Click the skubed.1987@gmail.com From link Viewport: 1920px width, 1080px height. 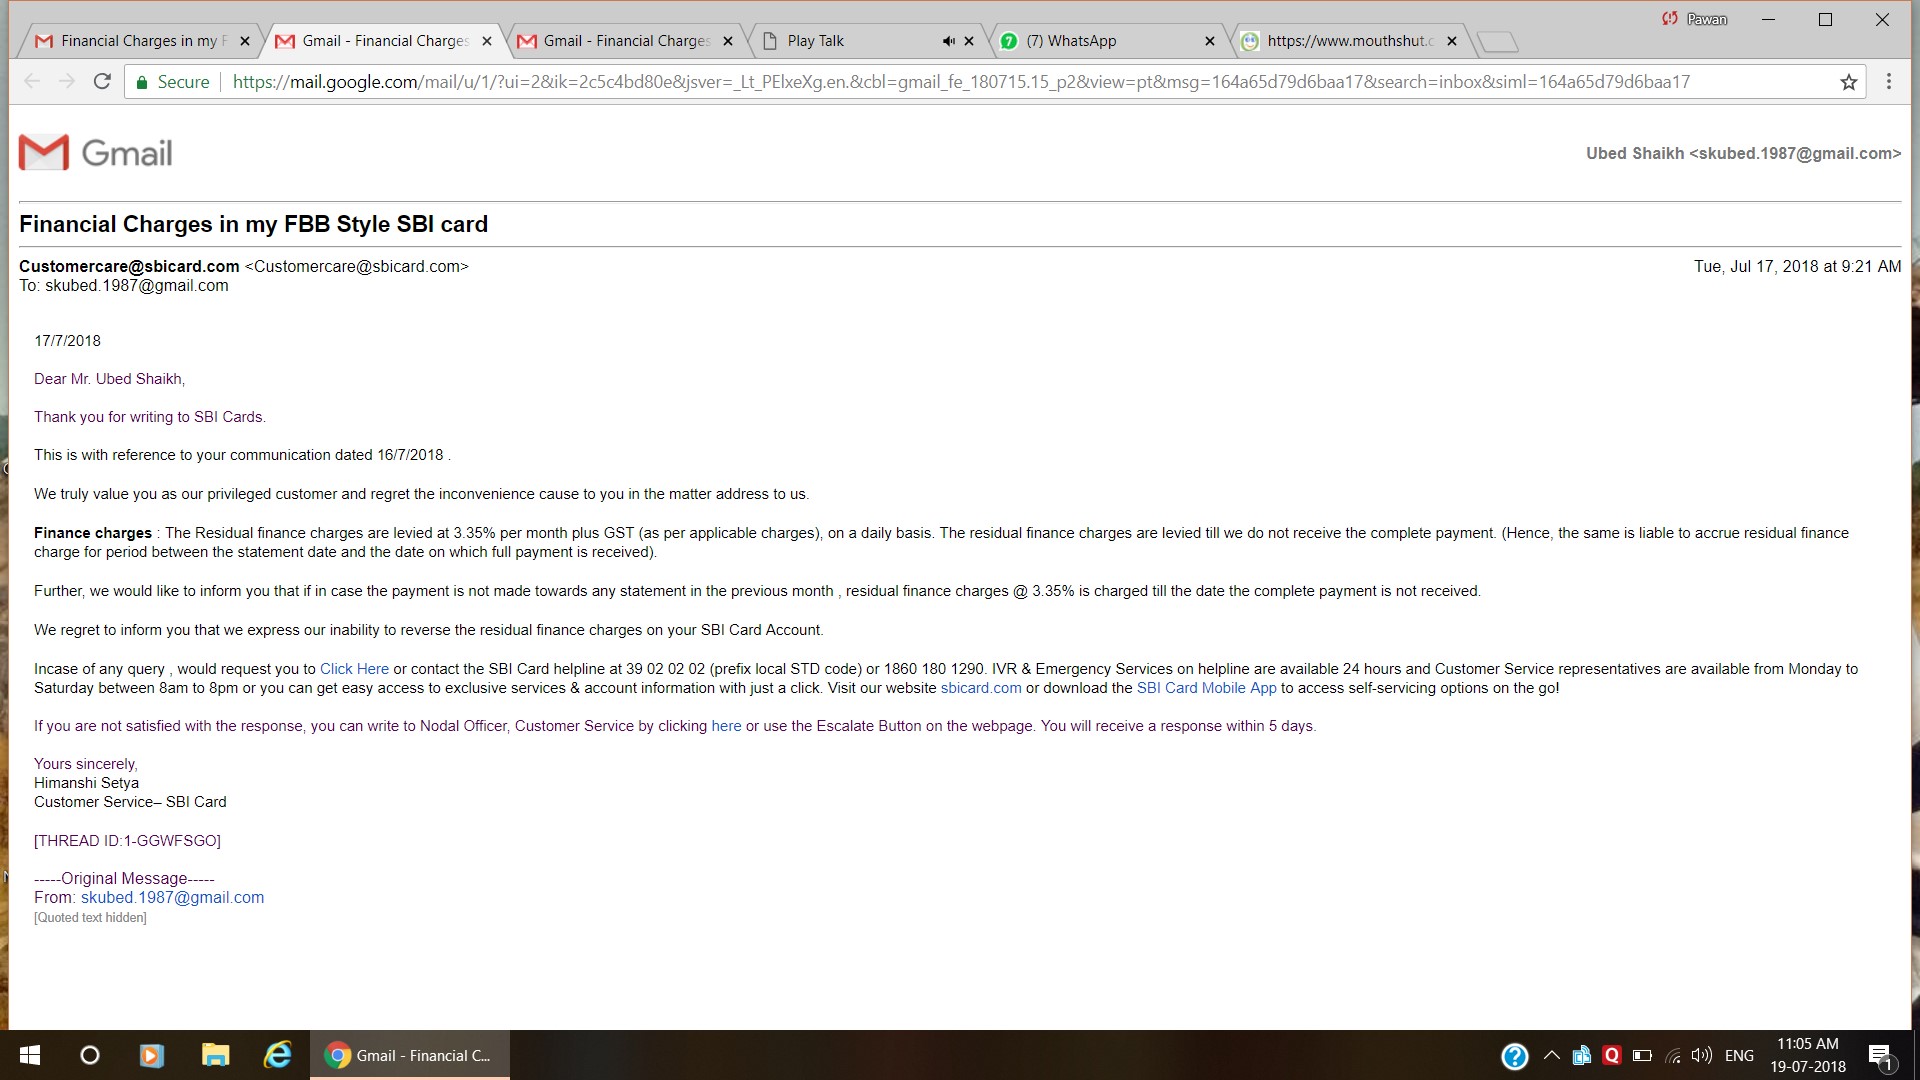coord(172,898)
